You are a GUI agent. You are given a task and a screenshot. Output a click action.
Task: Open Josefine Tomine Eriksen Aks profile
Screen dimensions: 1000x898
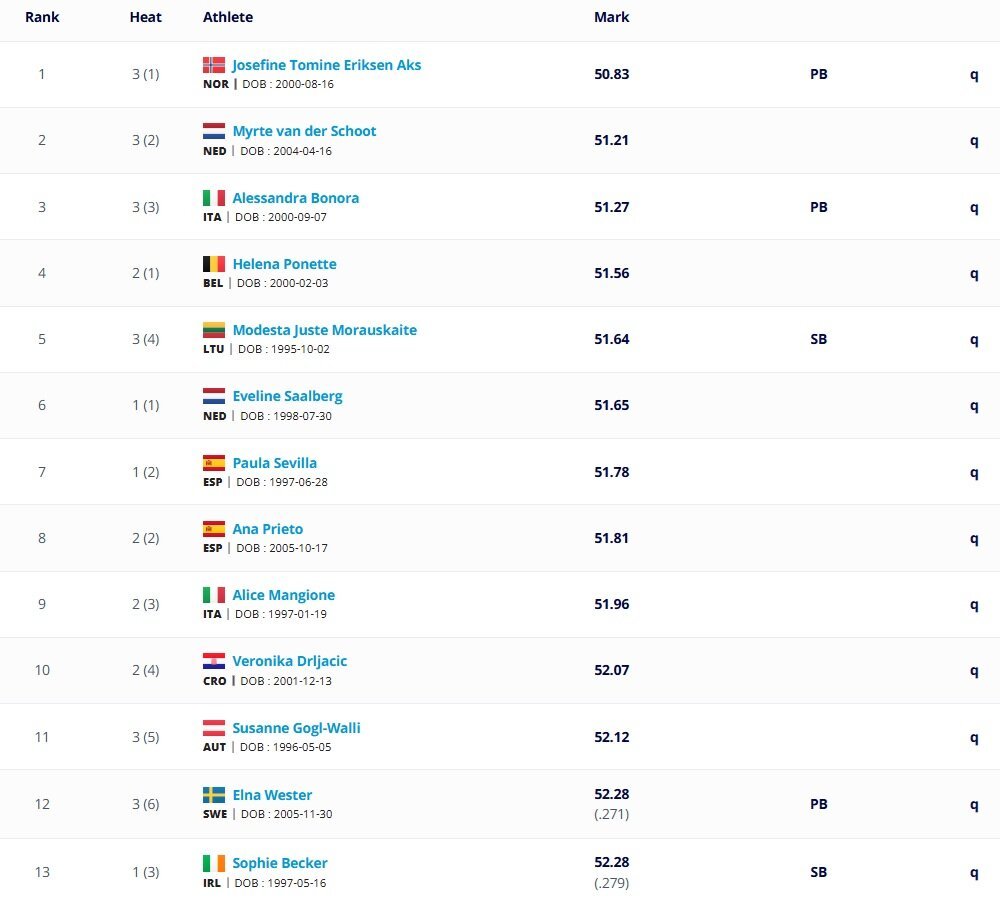coord(327,65)
